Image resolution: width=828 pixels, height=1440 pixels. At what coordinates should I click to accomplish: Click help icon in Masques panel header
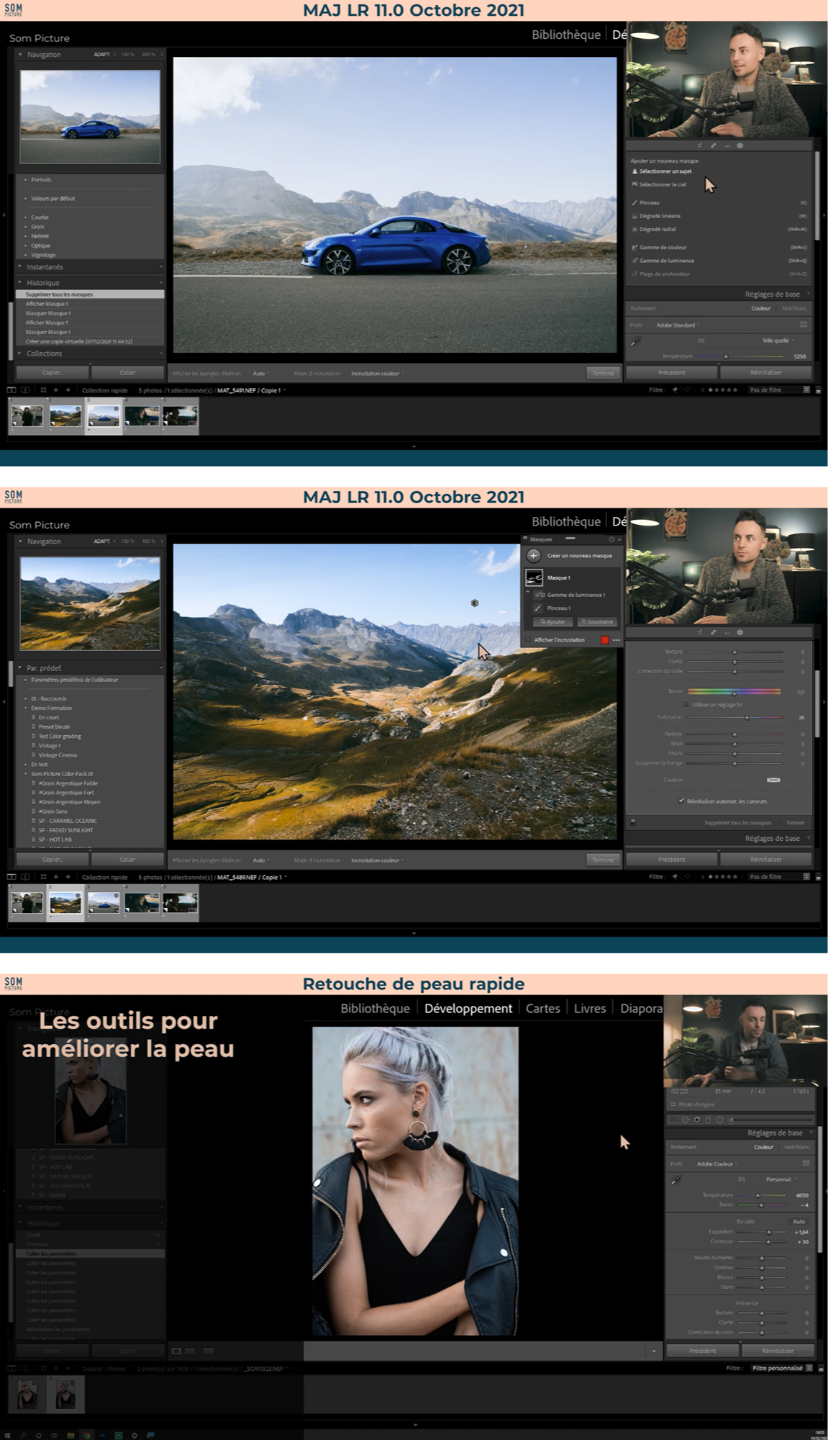point(611,539)
